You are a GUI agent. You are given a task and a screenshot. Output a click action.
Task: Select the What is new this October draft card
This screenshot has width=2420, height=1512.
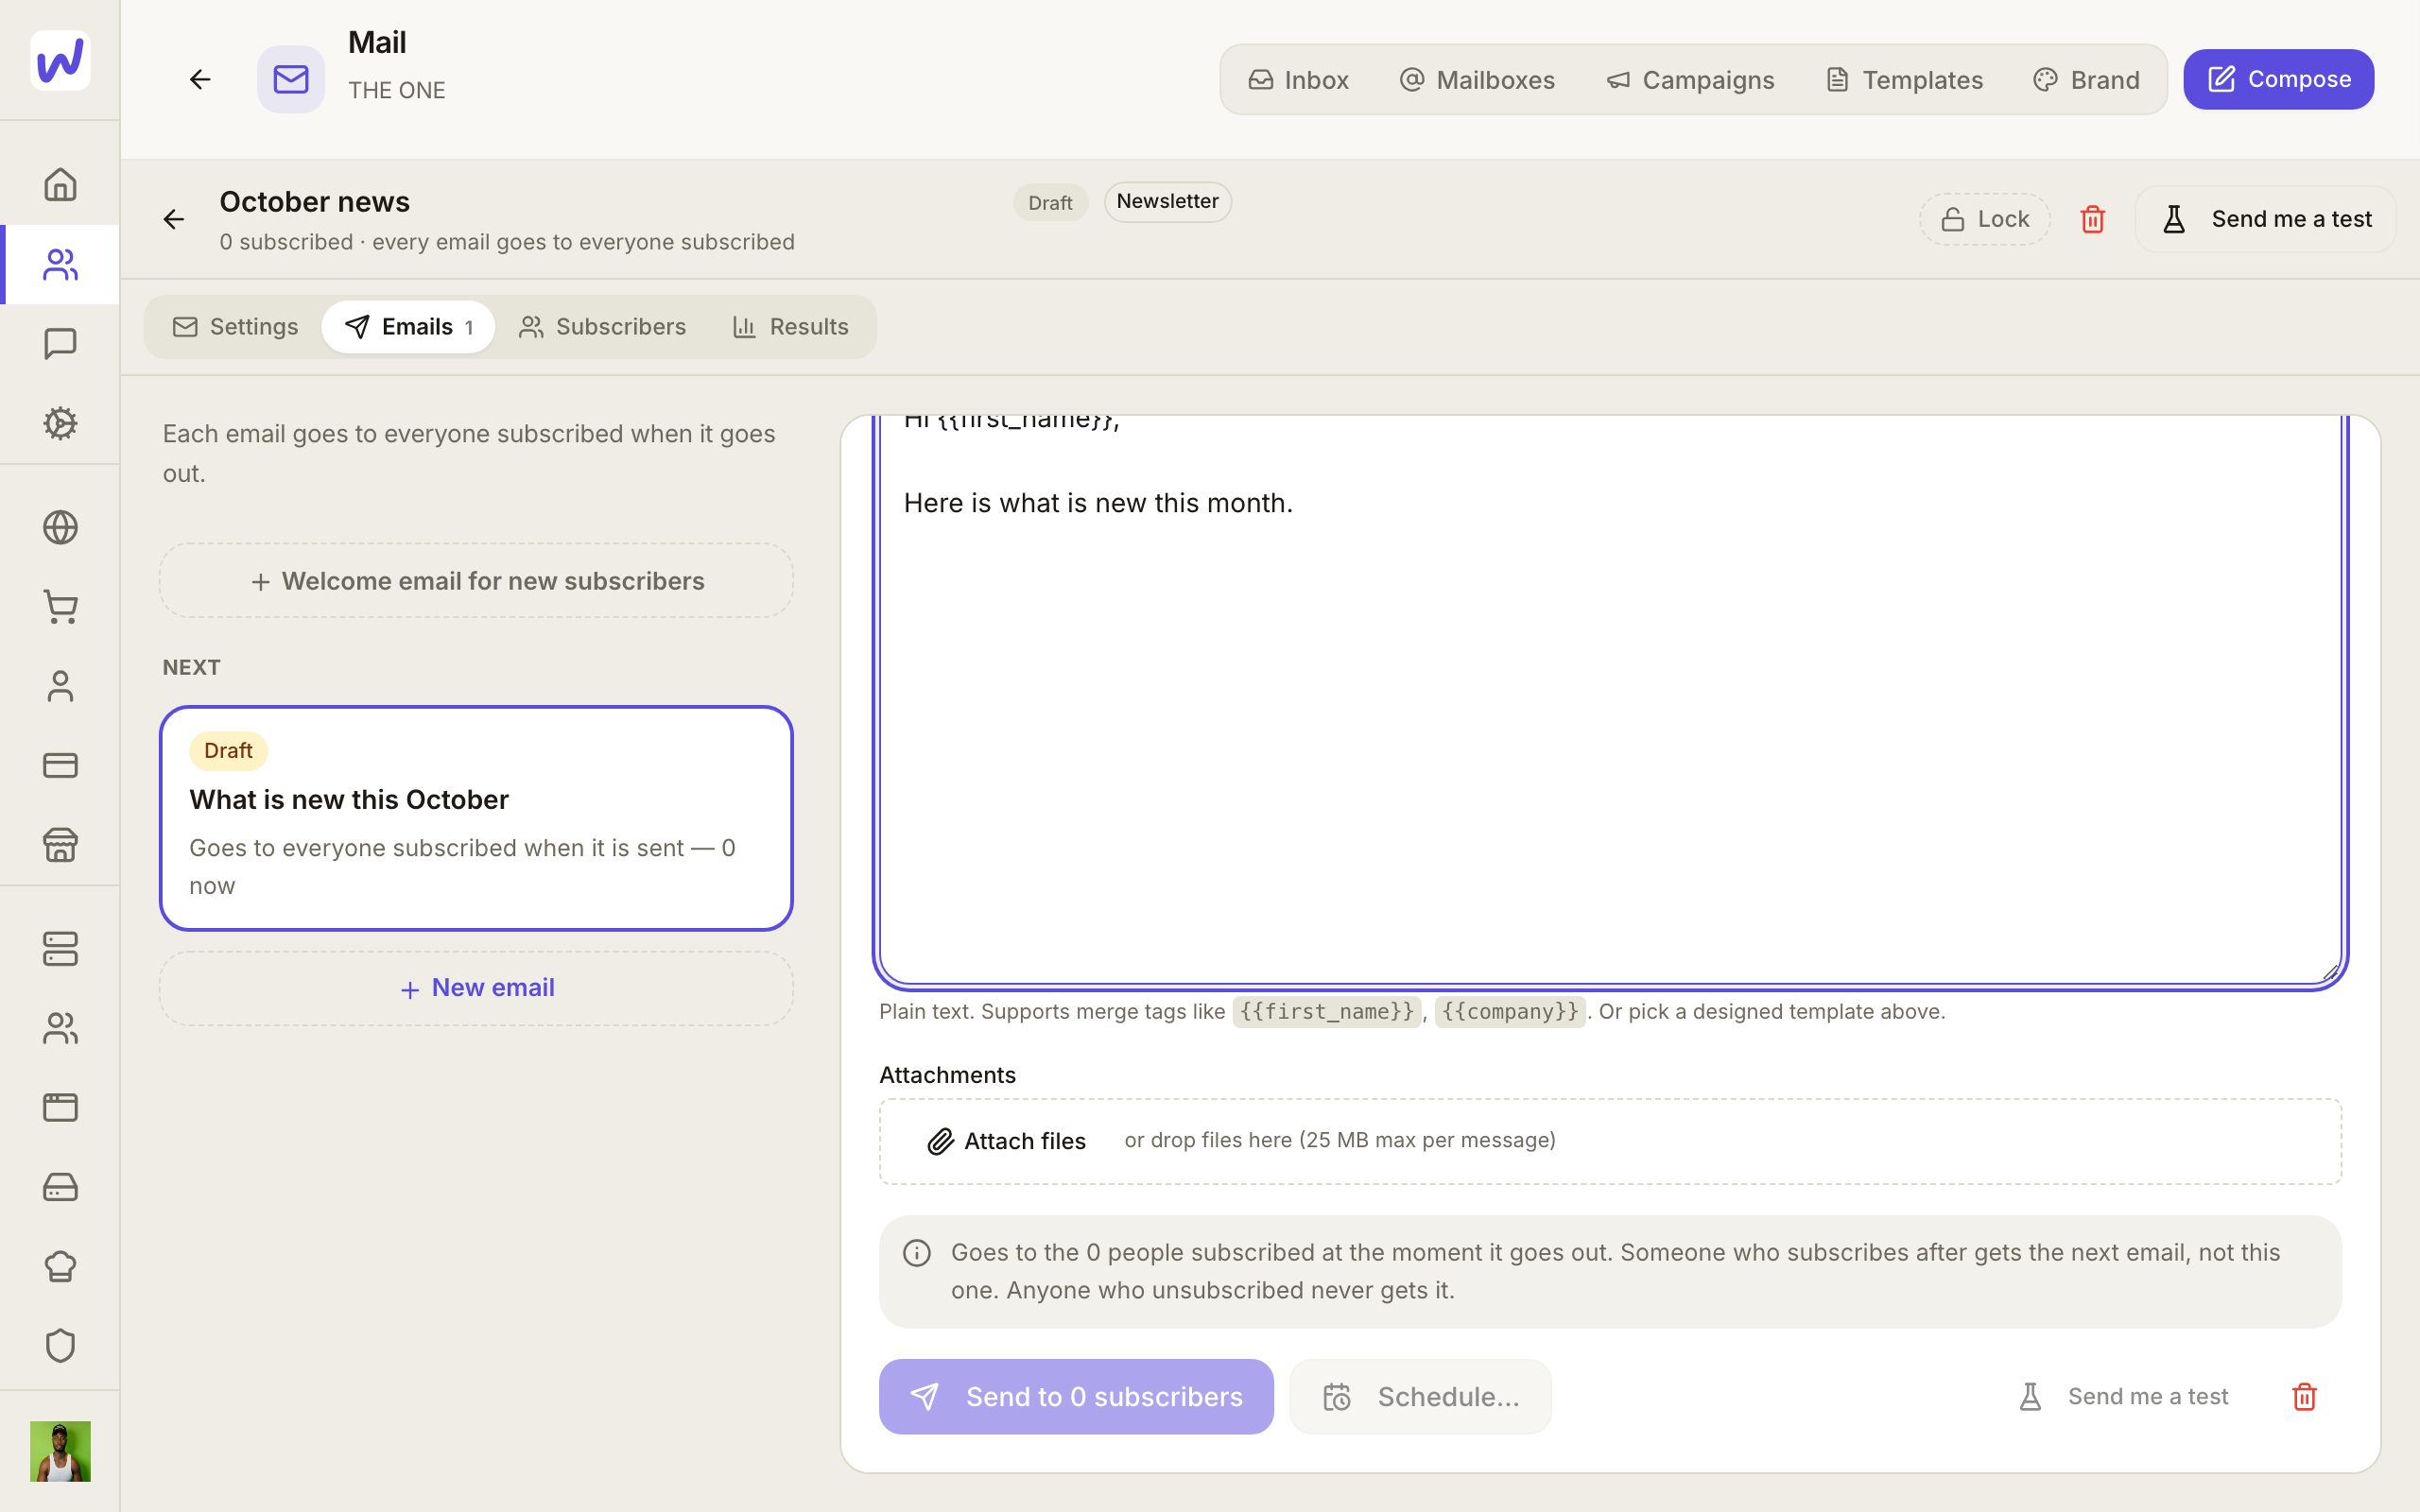pyautogui.click(x=476, y=818)
